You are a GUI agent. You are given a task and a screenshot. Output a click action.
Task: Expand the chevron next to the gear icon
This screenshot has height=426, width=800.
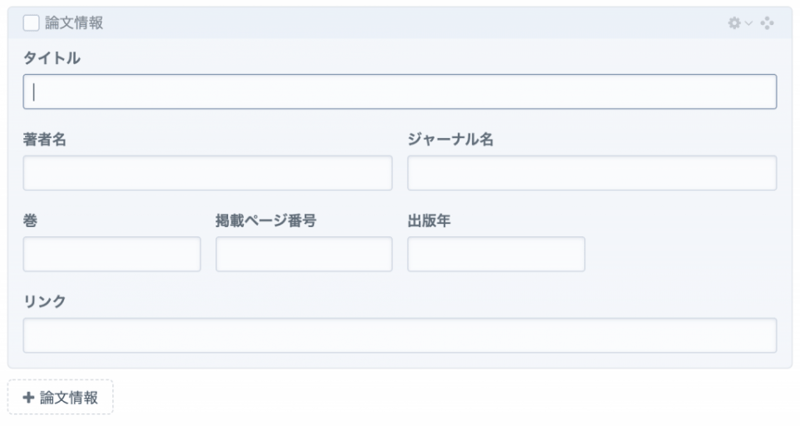(748, 22)
